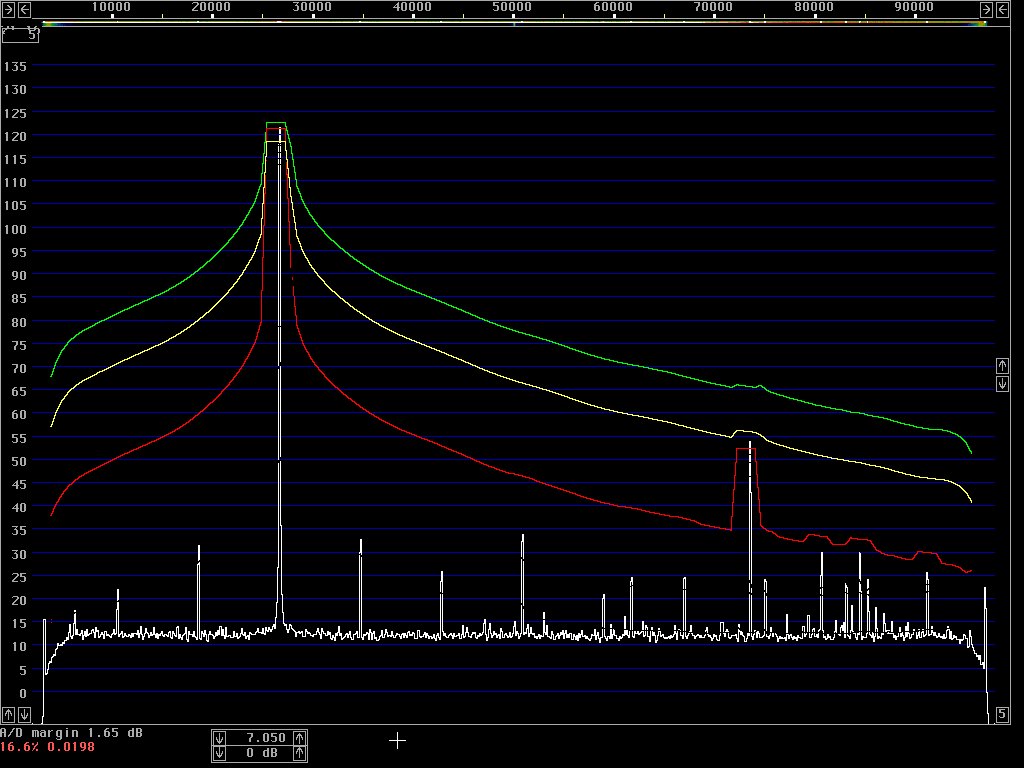Click the waterfall color strip below the frequency scale

[x=514, y=24]
